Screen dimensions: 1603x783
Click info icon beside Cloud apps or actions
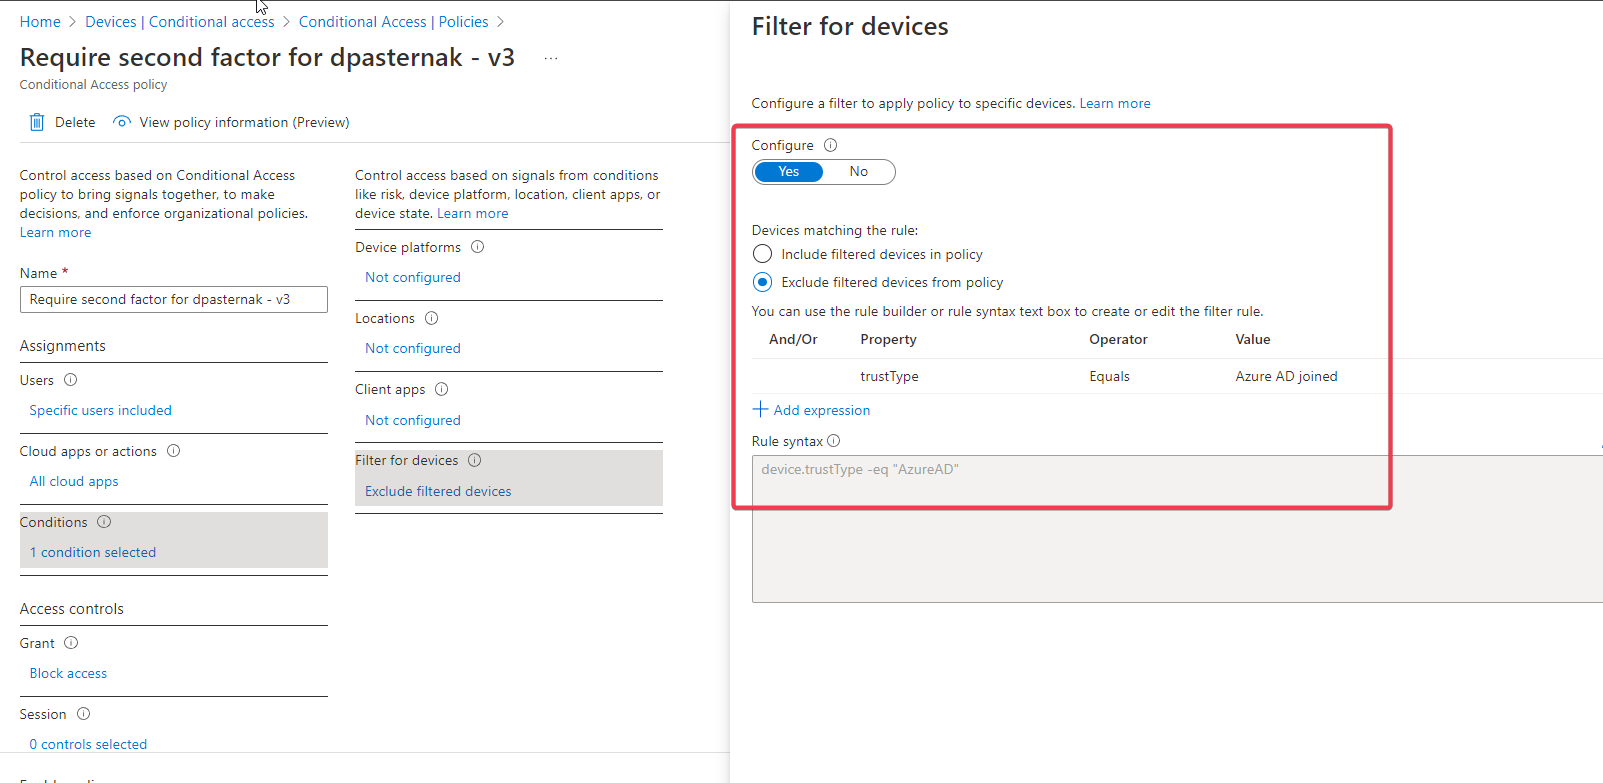point(174,451)
